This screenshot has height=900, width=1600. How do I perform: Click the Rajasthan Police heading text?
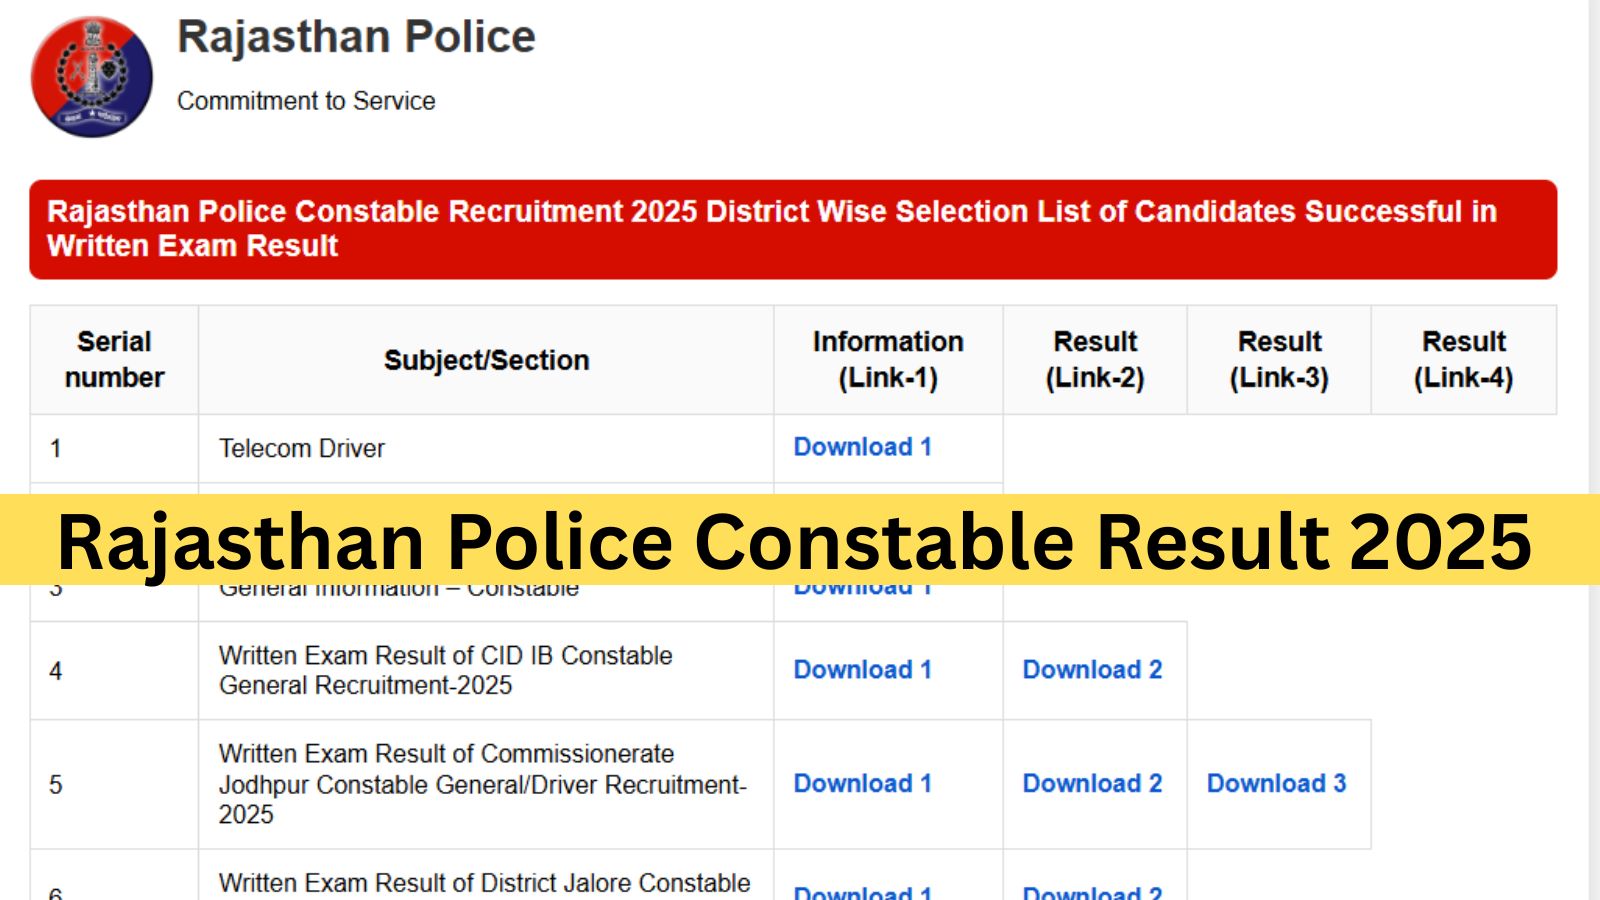356,37
